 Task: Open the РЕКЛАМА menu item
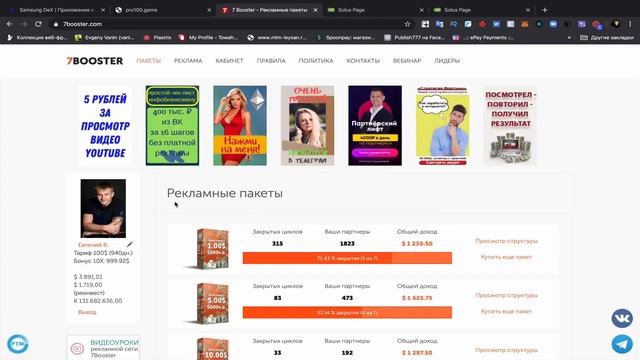pos(188,61)
